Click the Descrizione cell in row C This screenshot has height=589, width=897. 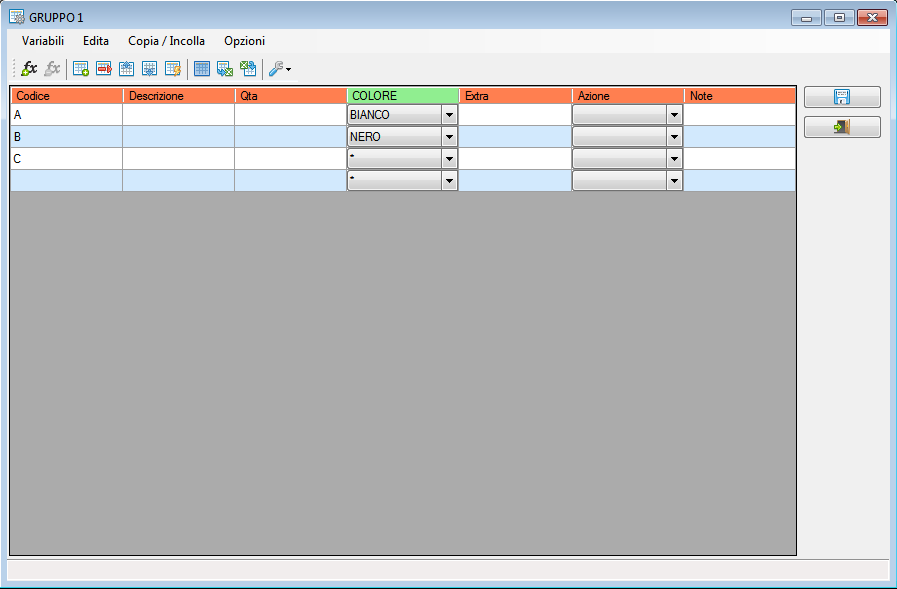pos(179,158)
